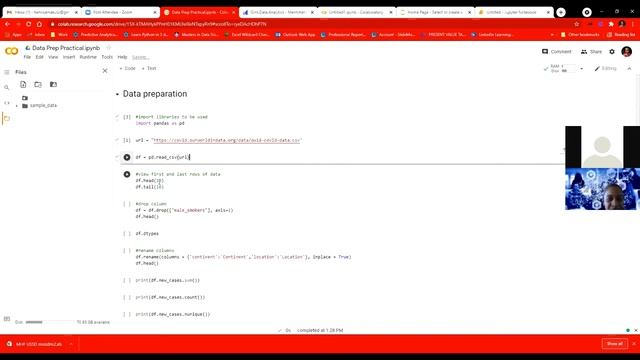This screenshot has width=640, height=360.
Task: Open the File menu
Action: [27, 57]
